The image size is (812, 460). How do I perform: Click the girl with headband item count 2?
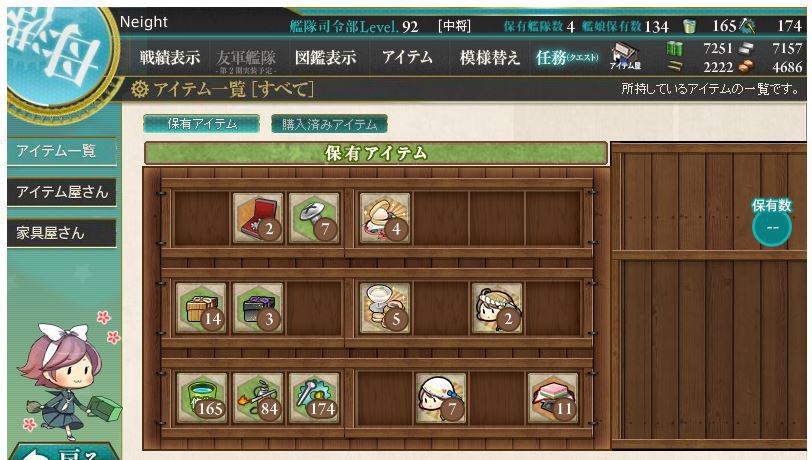click(497, 308)
